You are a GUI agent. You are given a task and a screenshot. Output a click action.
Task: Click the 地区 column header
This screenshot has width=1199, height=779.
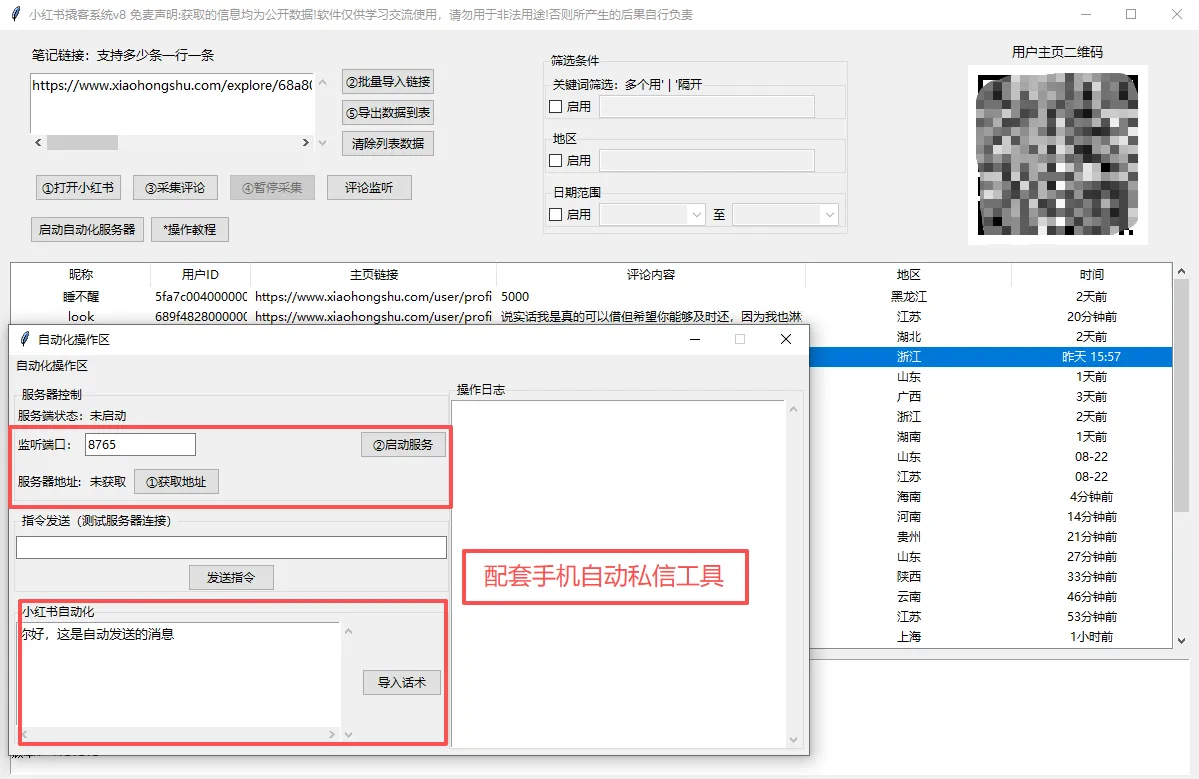click(x=908, y=275)
